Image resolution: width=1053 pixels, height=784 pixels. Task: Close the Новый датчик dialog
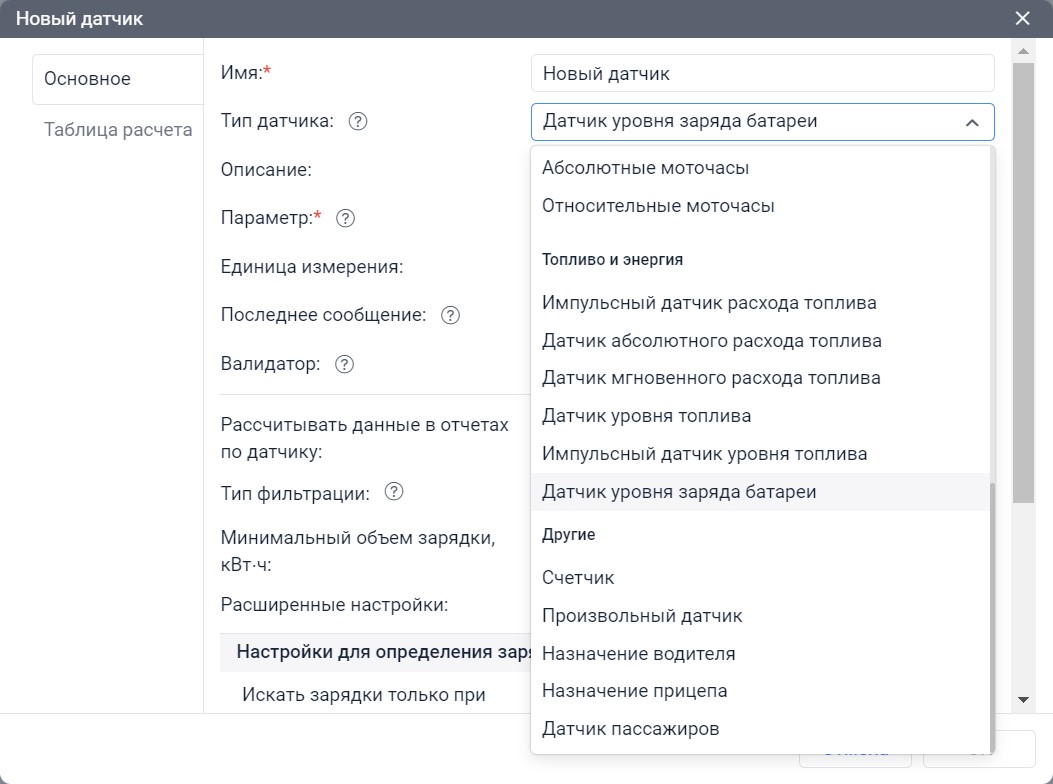click(1022, 19)
